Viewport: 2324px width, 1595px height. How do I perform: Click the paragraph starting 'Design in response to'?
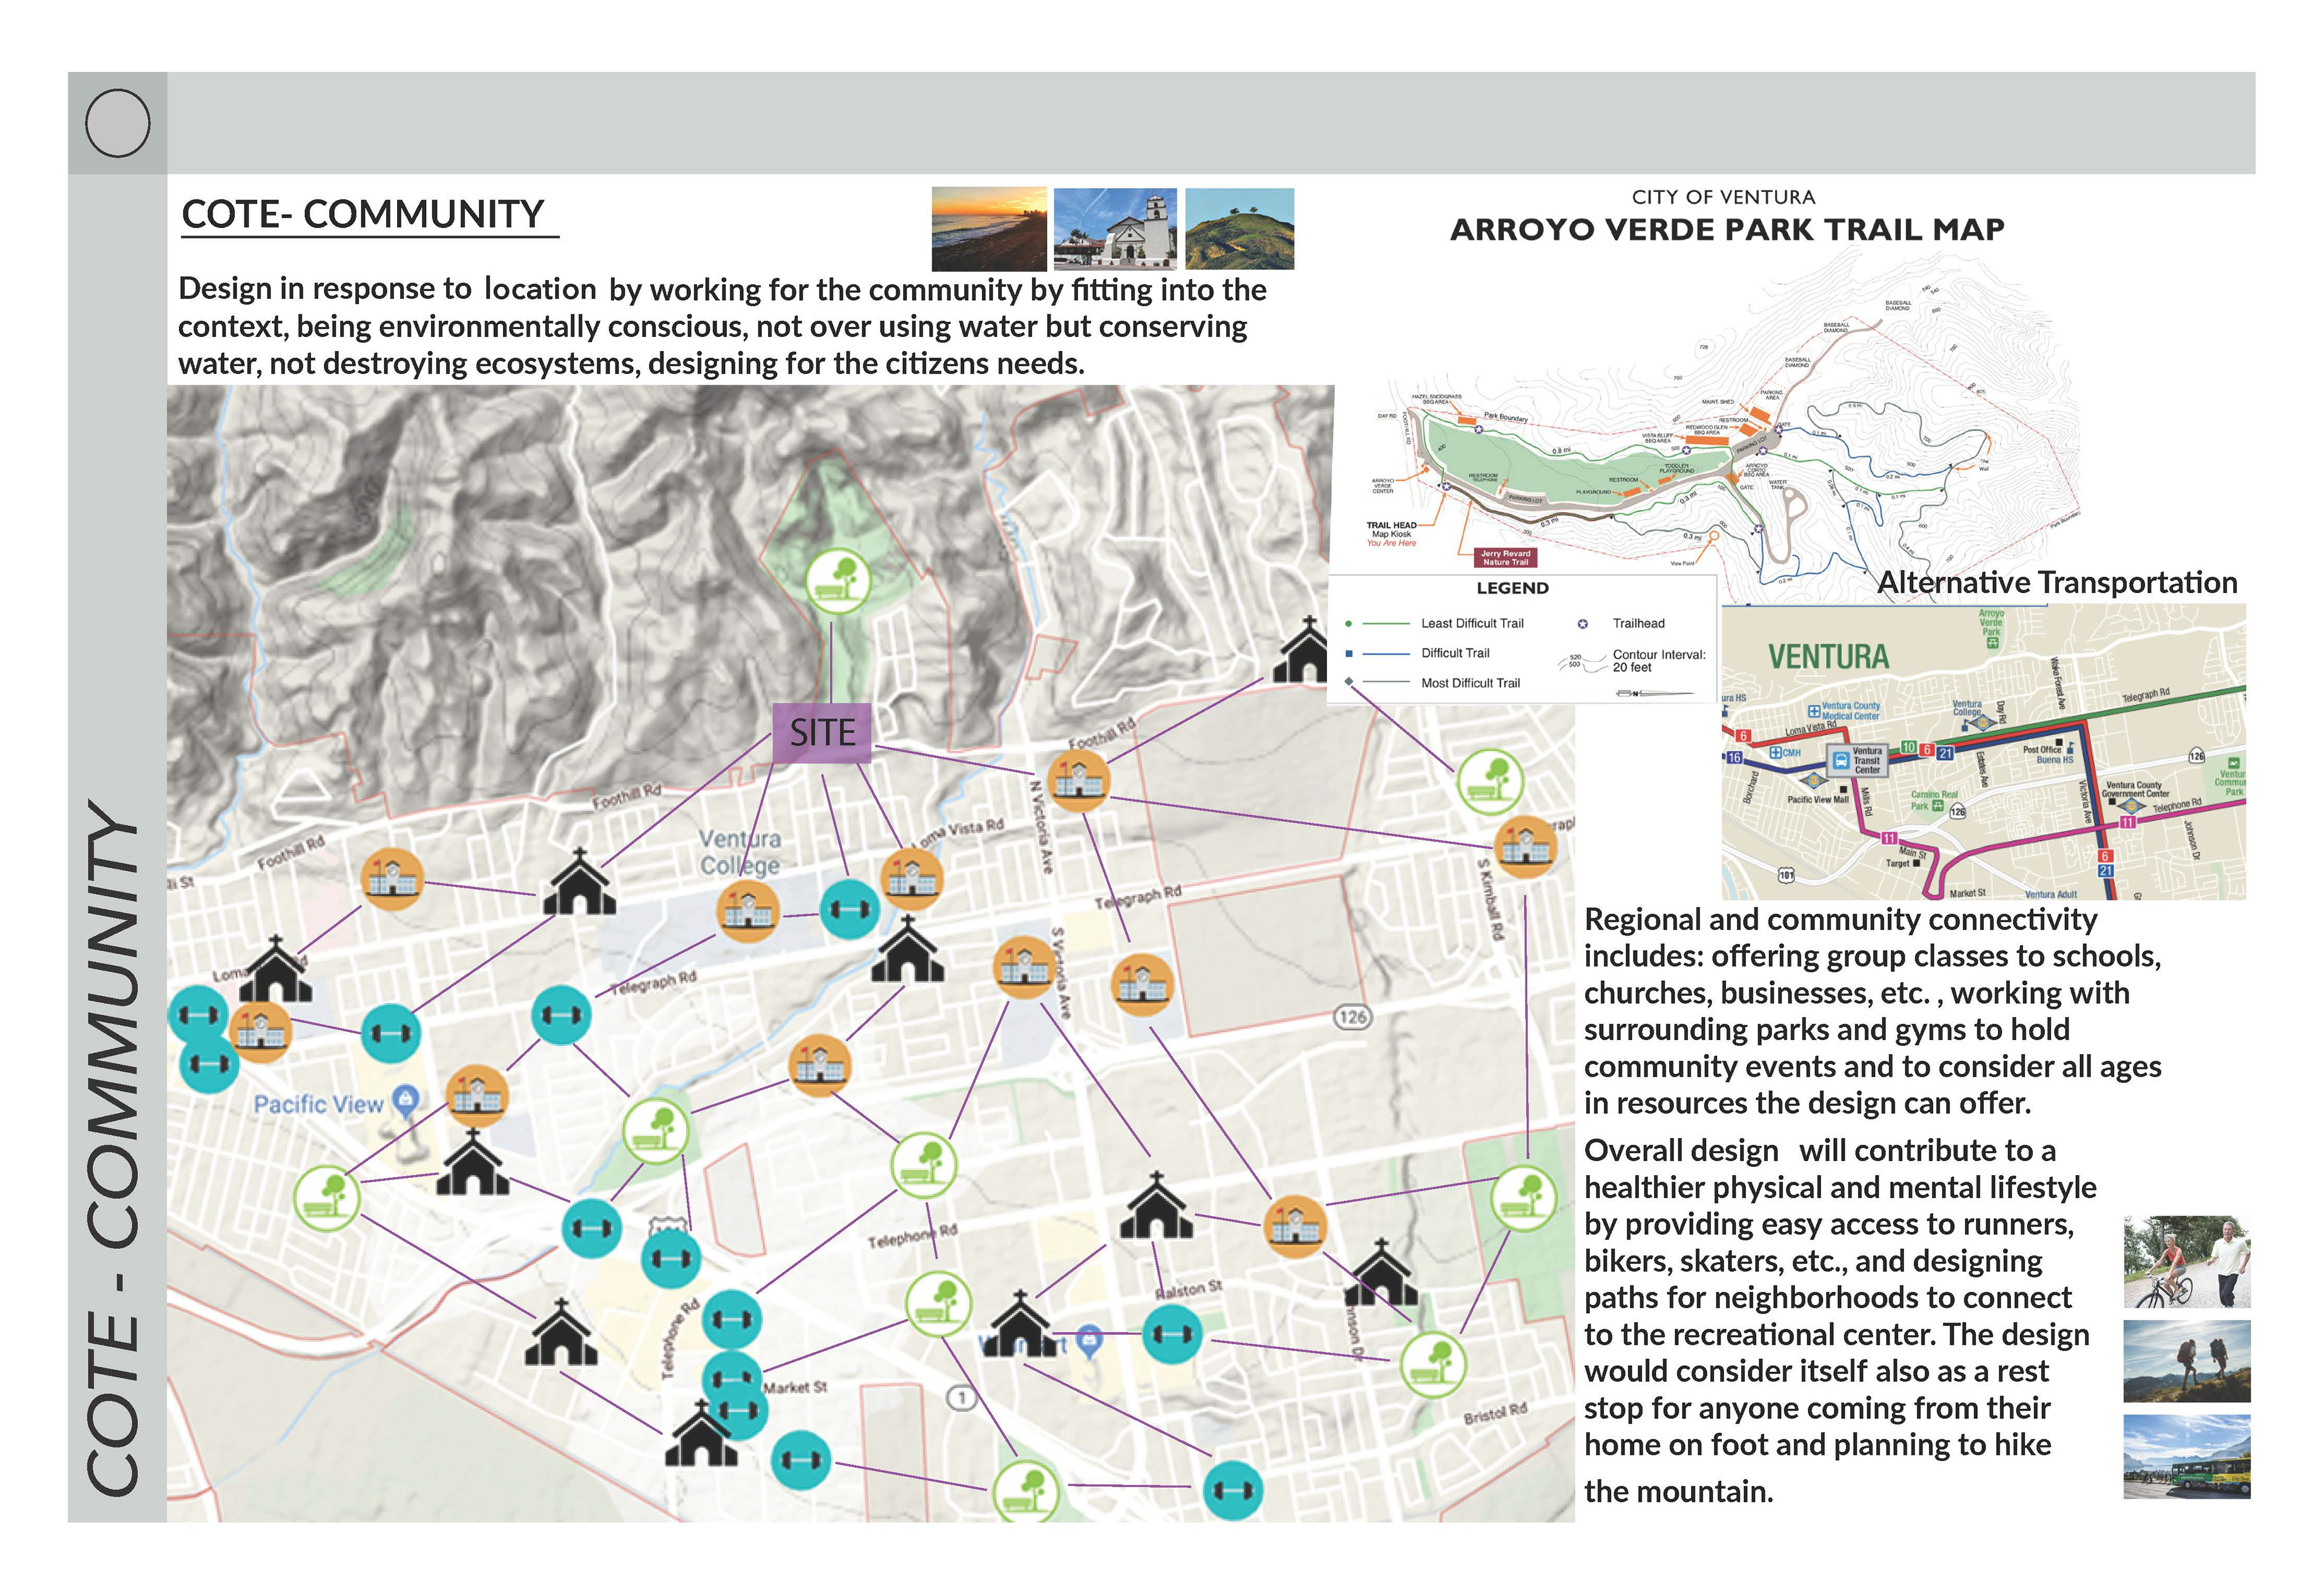coord(722,326)
